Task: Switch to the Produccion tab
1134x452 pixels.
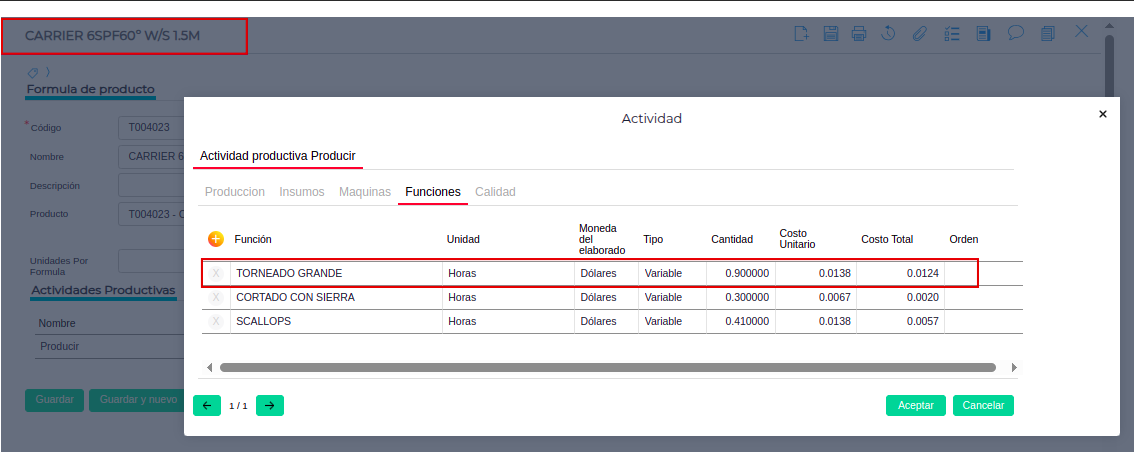Action: pyautogui.click(x=234, y=192)
